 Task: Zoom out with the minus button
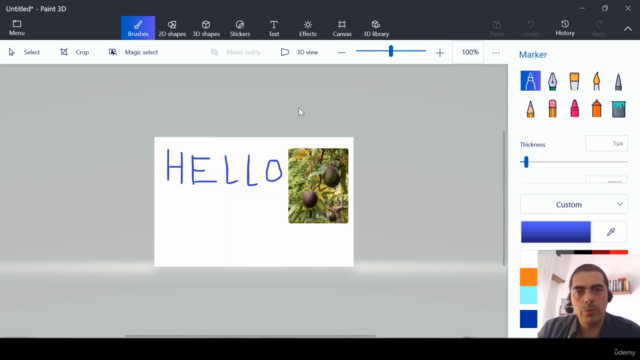coord(342,53)
